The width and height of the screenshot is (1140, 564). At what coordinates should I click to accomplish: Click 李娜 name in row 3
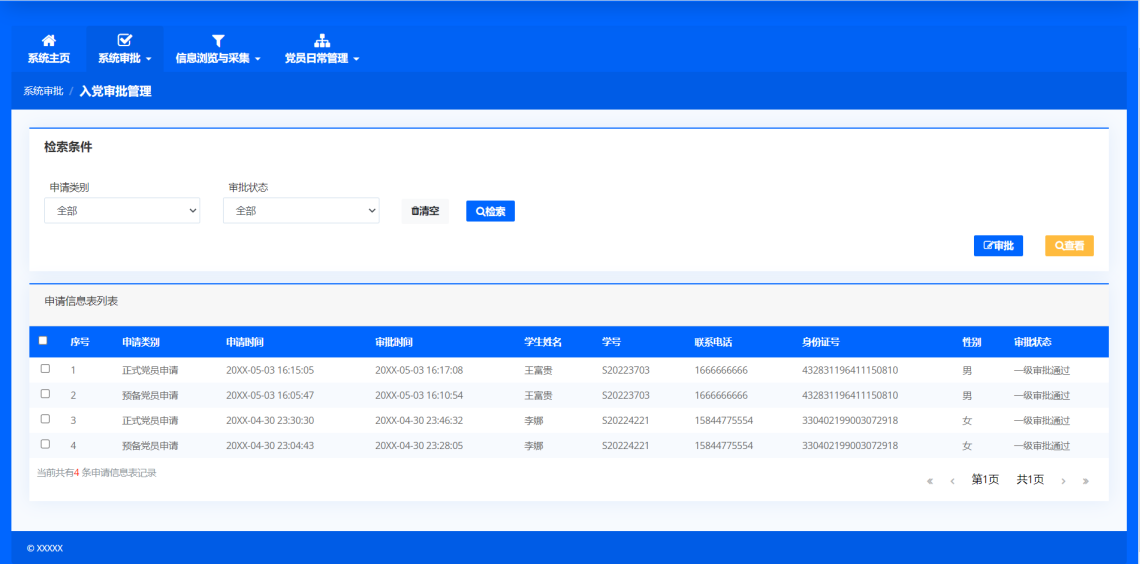tap(534, 420)
